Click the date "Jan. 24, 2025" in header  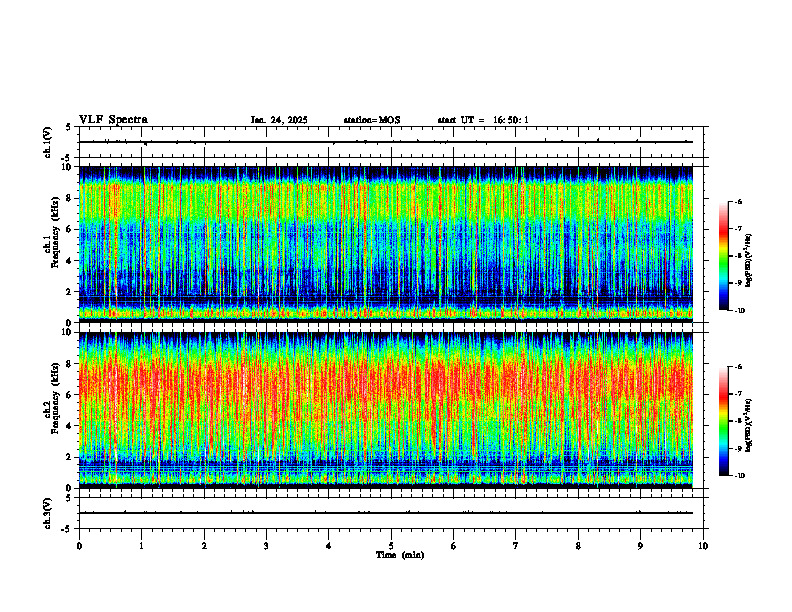coord(279,120)
